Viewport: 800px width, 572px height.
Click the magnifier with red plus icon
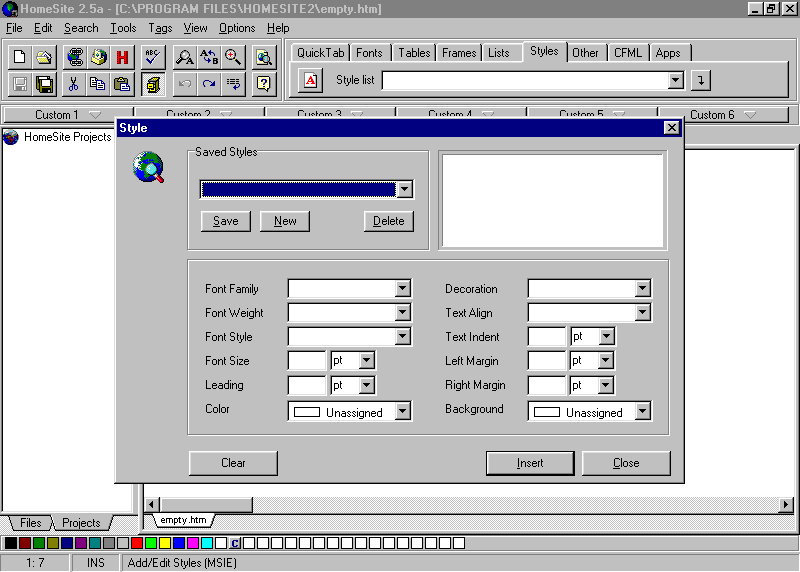click(x=233, y=57)
